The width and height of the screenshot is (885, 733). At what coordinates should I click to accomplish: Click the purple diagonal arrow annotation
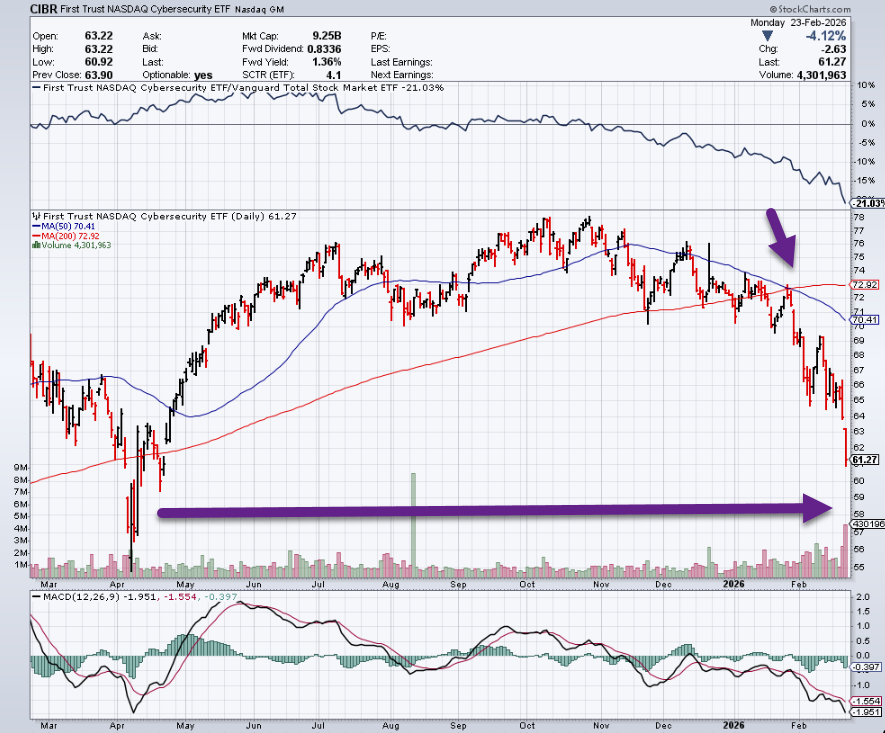pos(782,239)
